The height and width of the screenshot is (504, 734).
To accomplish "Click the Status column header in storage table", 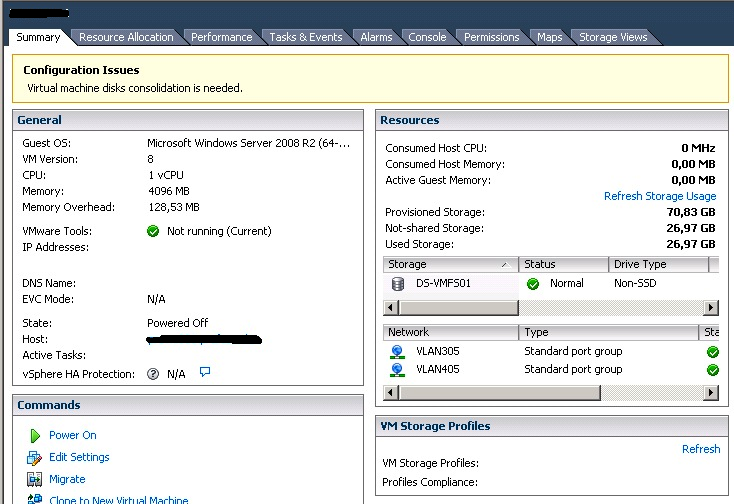I will coord(564,264).
